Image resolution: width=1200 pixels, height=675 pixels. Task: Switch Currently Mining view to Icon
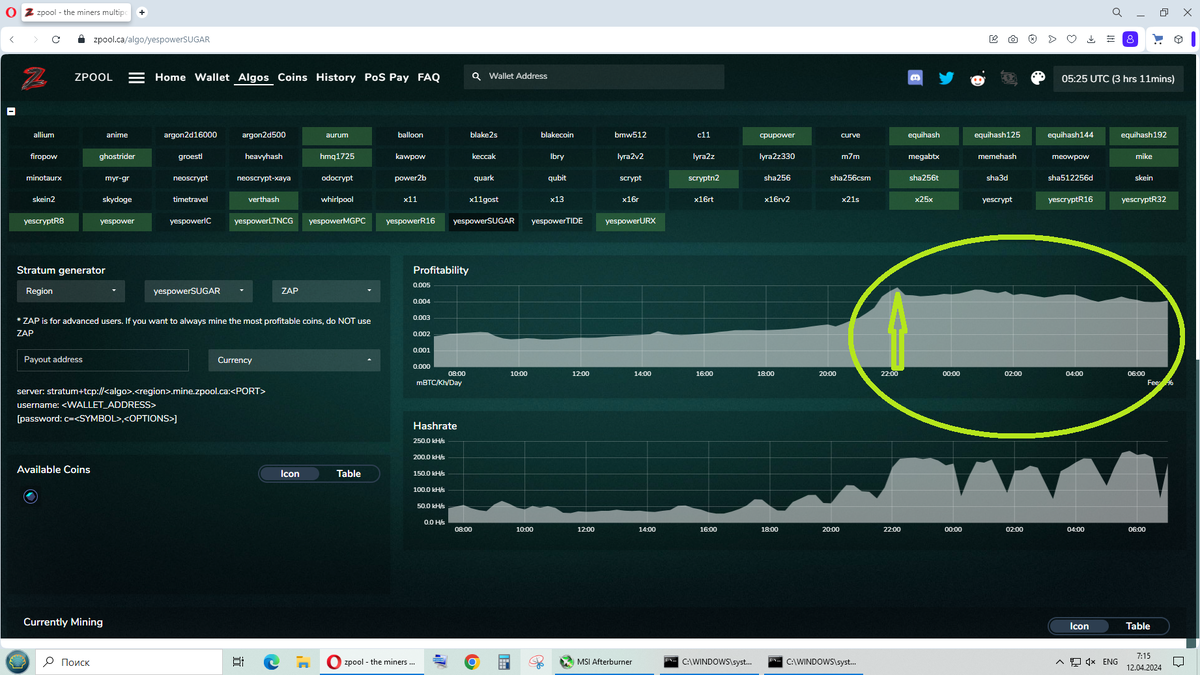point(1079,626)
